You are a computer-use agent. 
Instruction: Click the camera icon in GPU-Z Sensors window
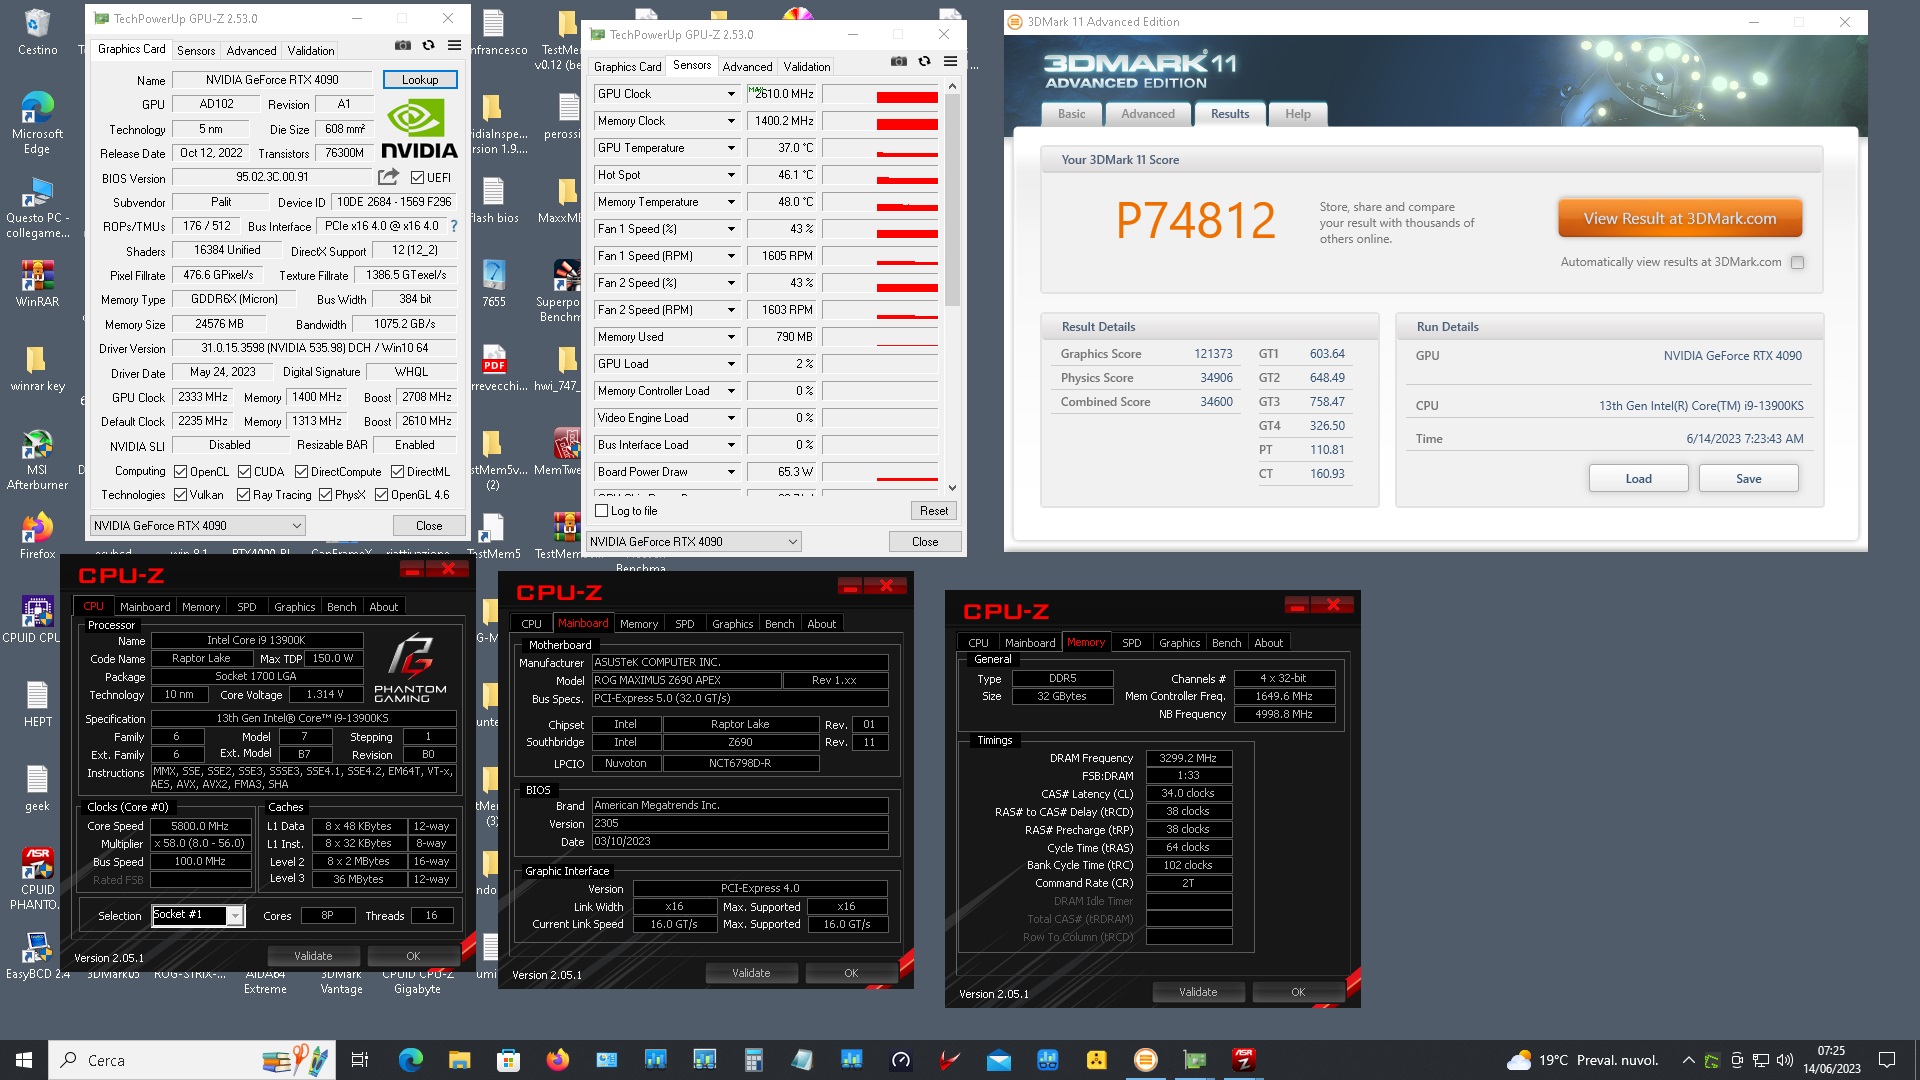(x=898, y=61)
